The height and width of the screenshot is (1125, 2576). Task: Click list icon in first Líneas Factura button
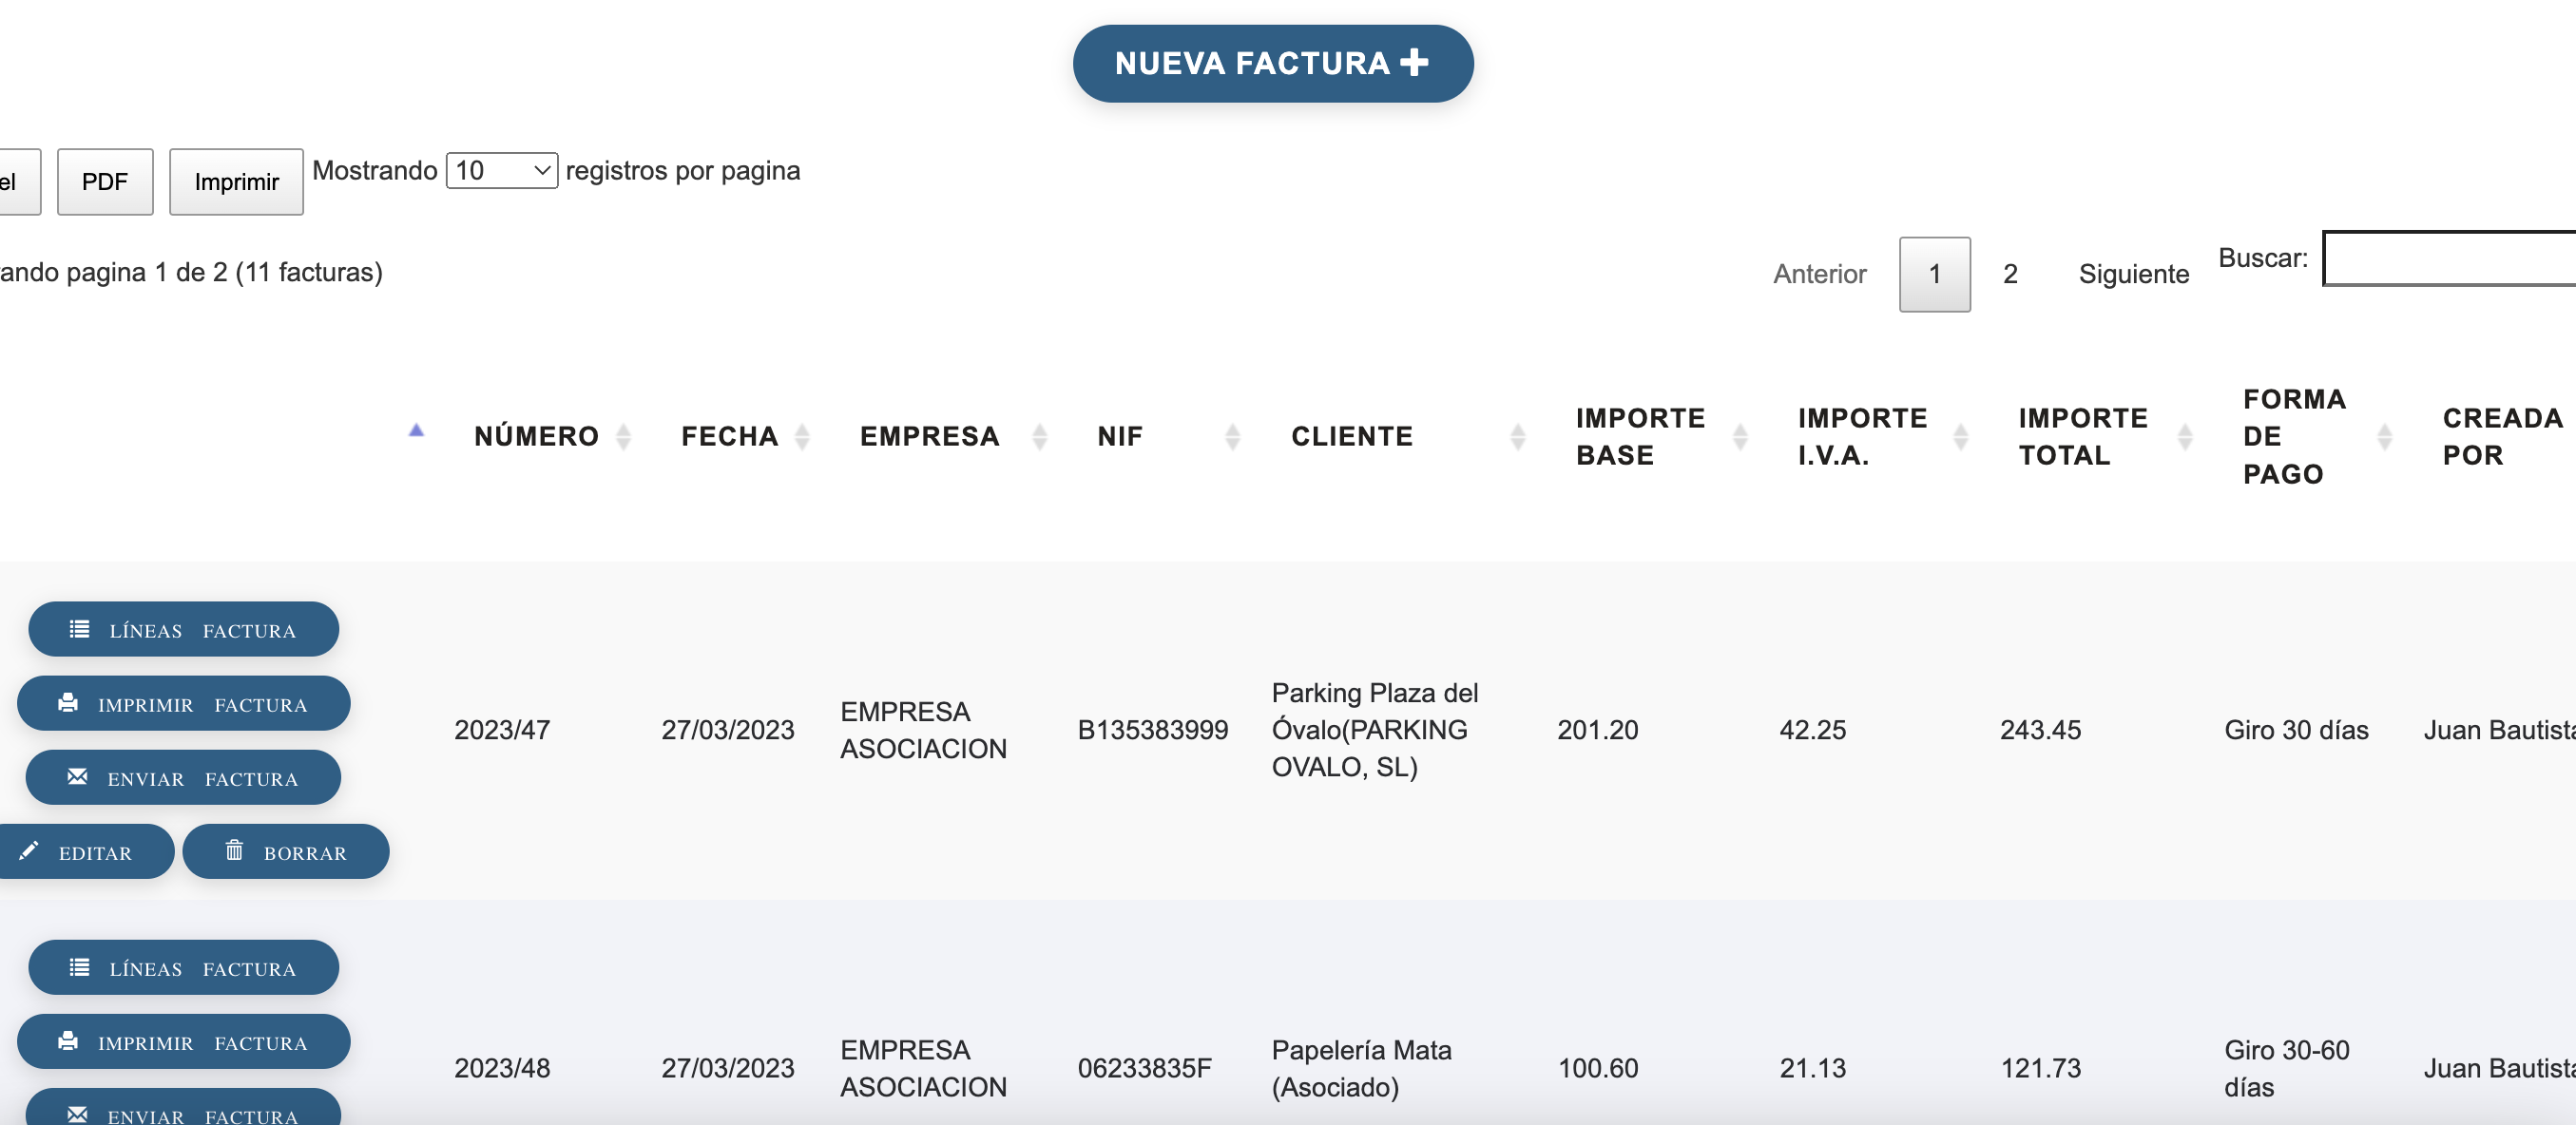click(x=80, y=629)
